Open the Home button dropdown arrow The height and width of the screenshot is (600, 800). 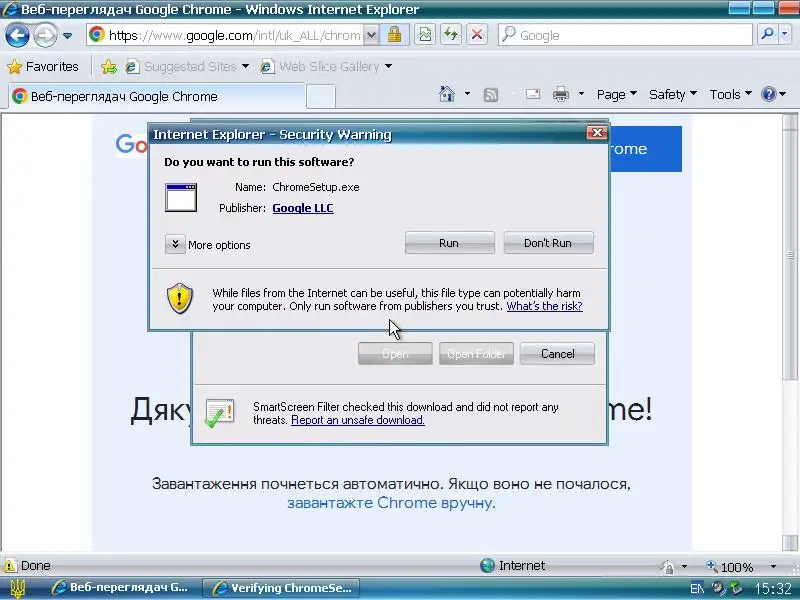[467, 94]
